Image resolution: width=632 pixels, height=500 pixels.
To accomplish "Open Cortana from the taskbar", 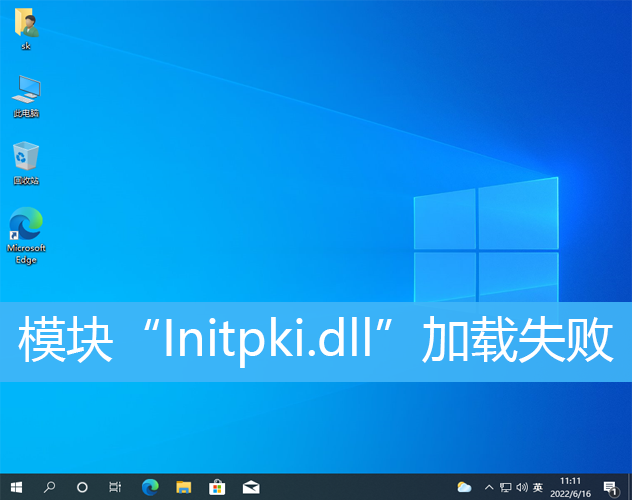I will click(82, 487).
